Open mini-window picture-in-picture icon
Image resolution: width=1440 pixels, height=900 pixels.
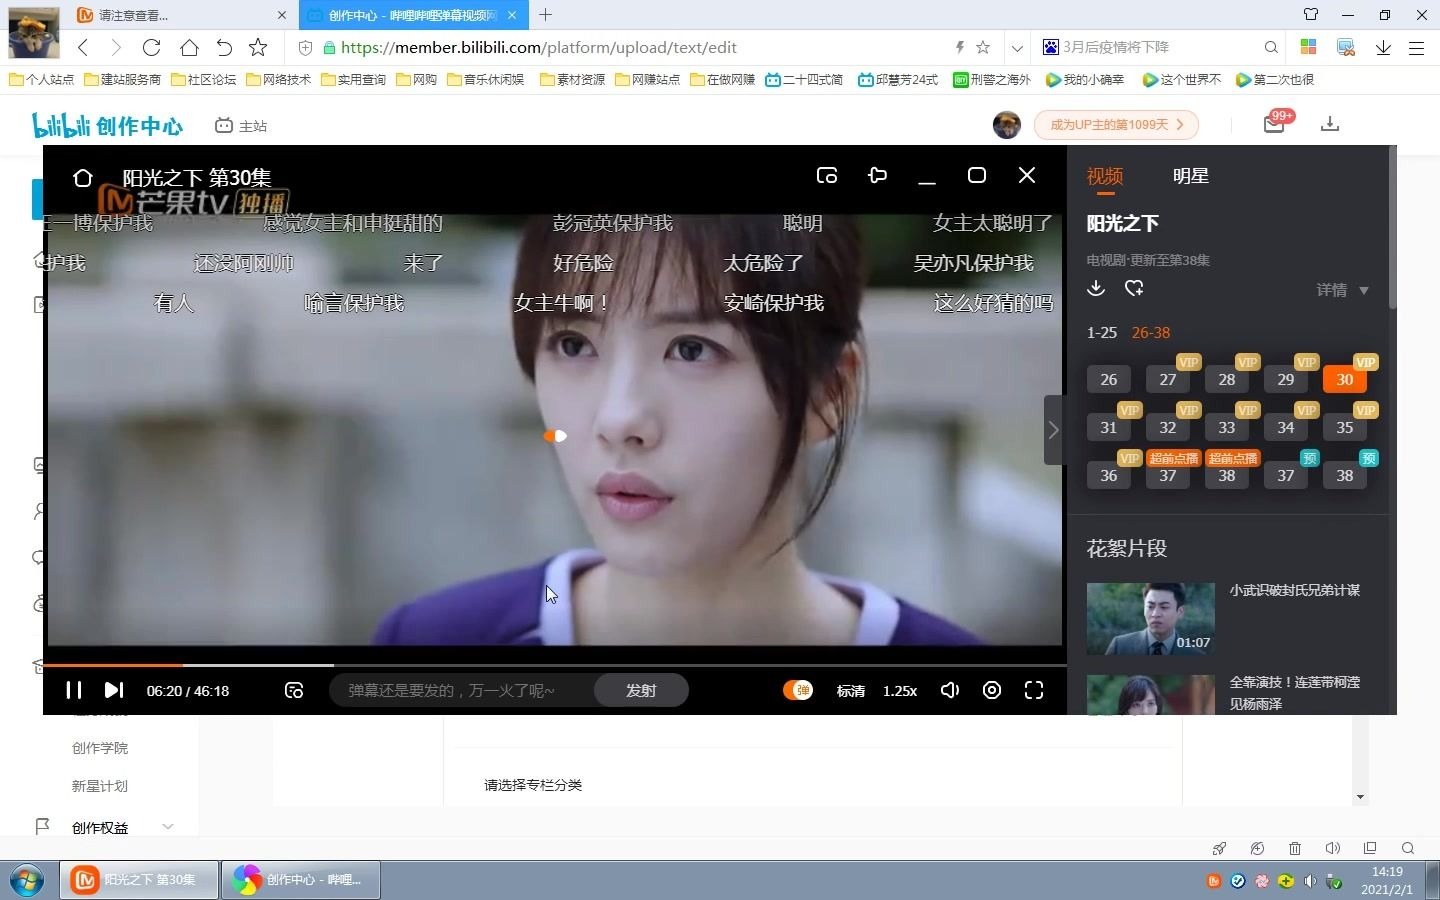[827, 176]
